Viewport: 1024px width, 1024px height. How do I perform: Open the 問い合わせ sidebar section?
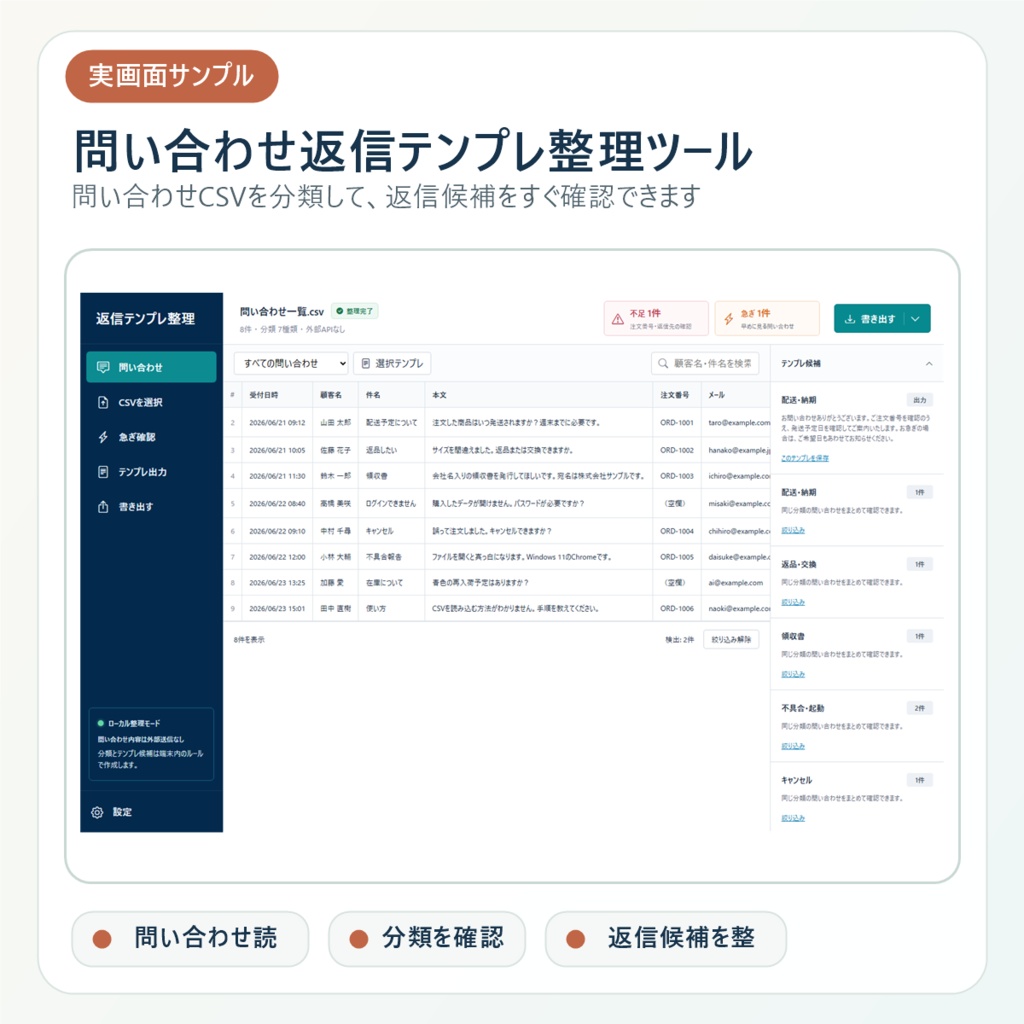point(151,367)
